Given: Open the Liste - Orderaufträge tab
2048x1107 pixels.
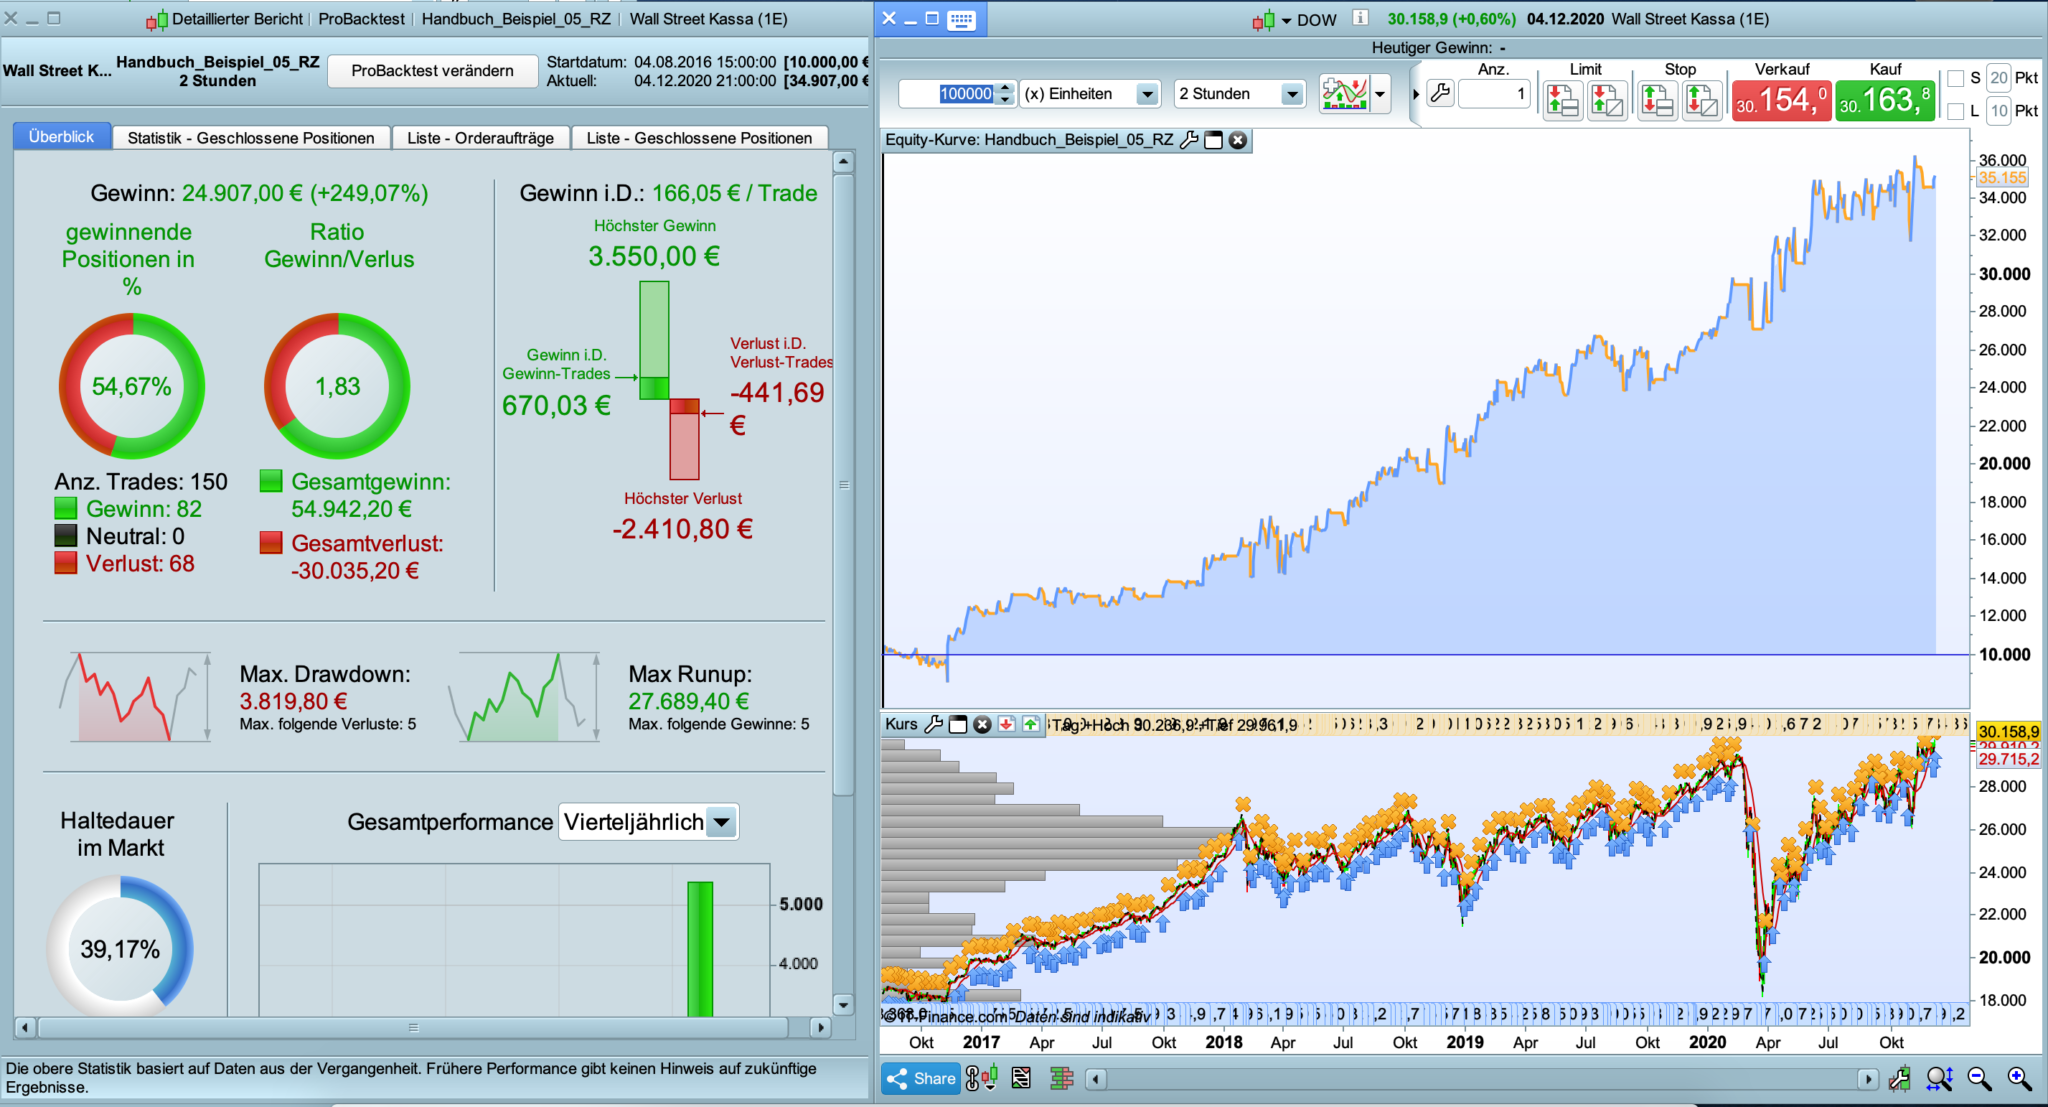Looking at the screenshot, I should click(480, 138).
